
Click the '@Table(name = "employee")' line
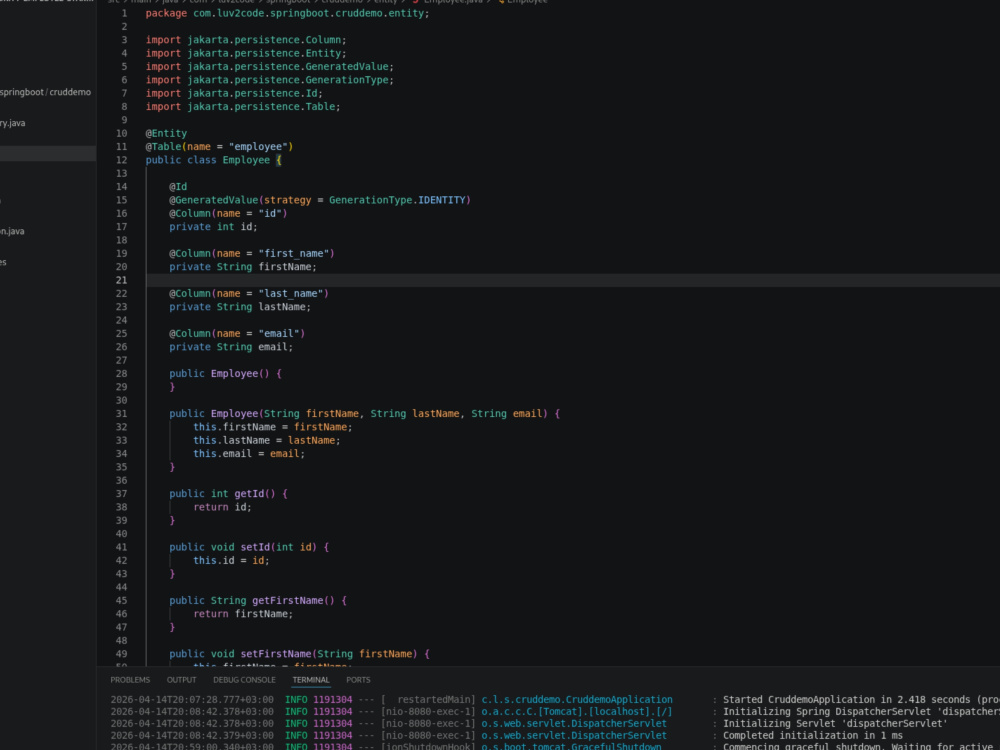pyautogui.click(x=219, y=147)
